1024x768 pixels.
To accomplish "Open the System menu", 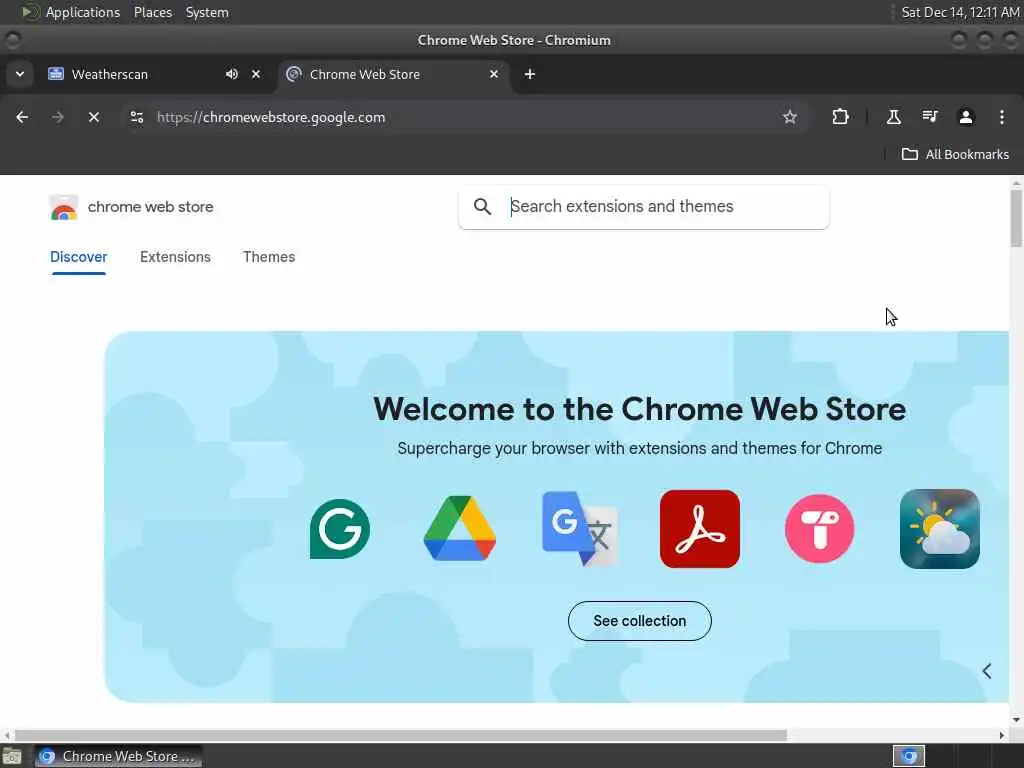I will [207, 12].
